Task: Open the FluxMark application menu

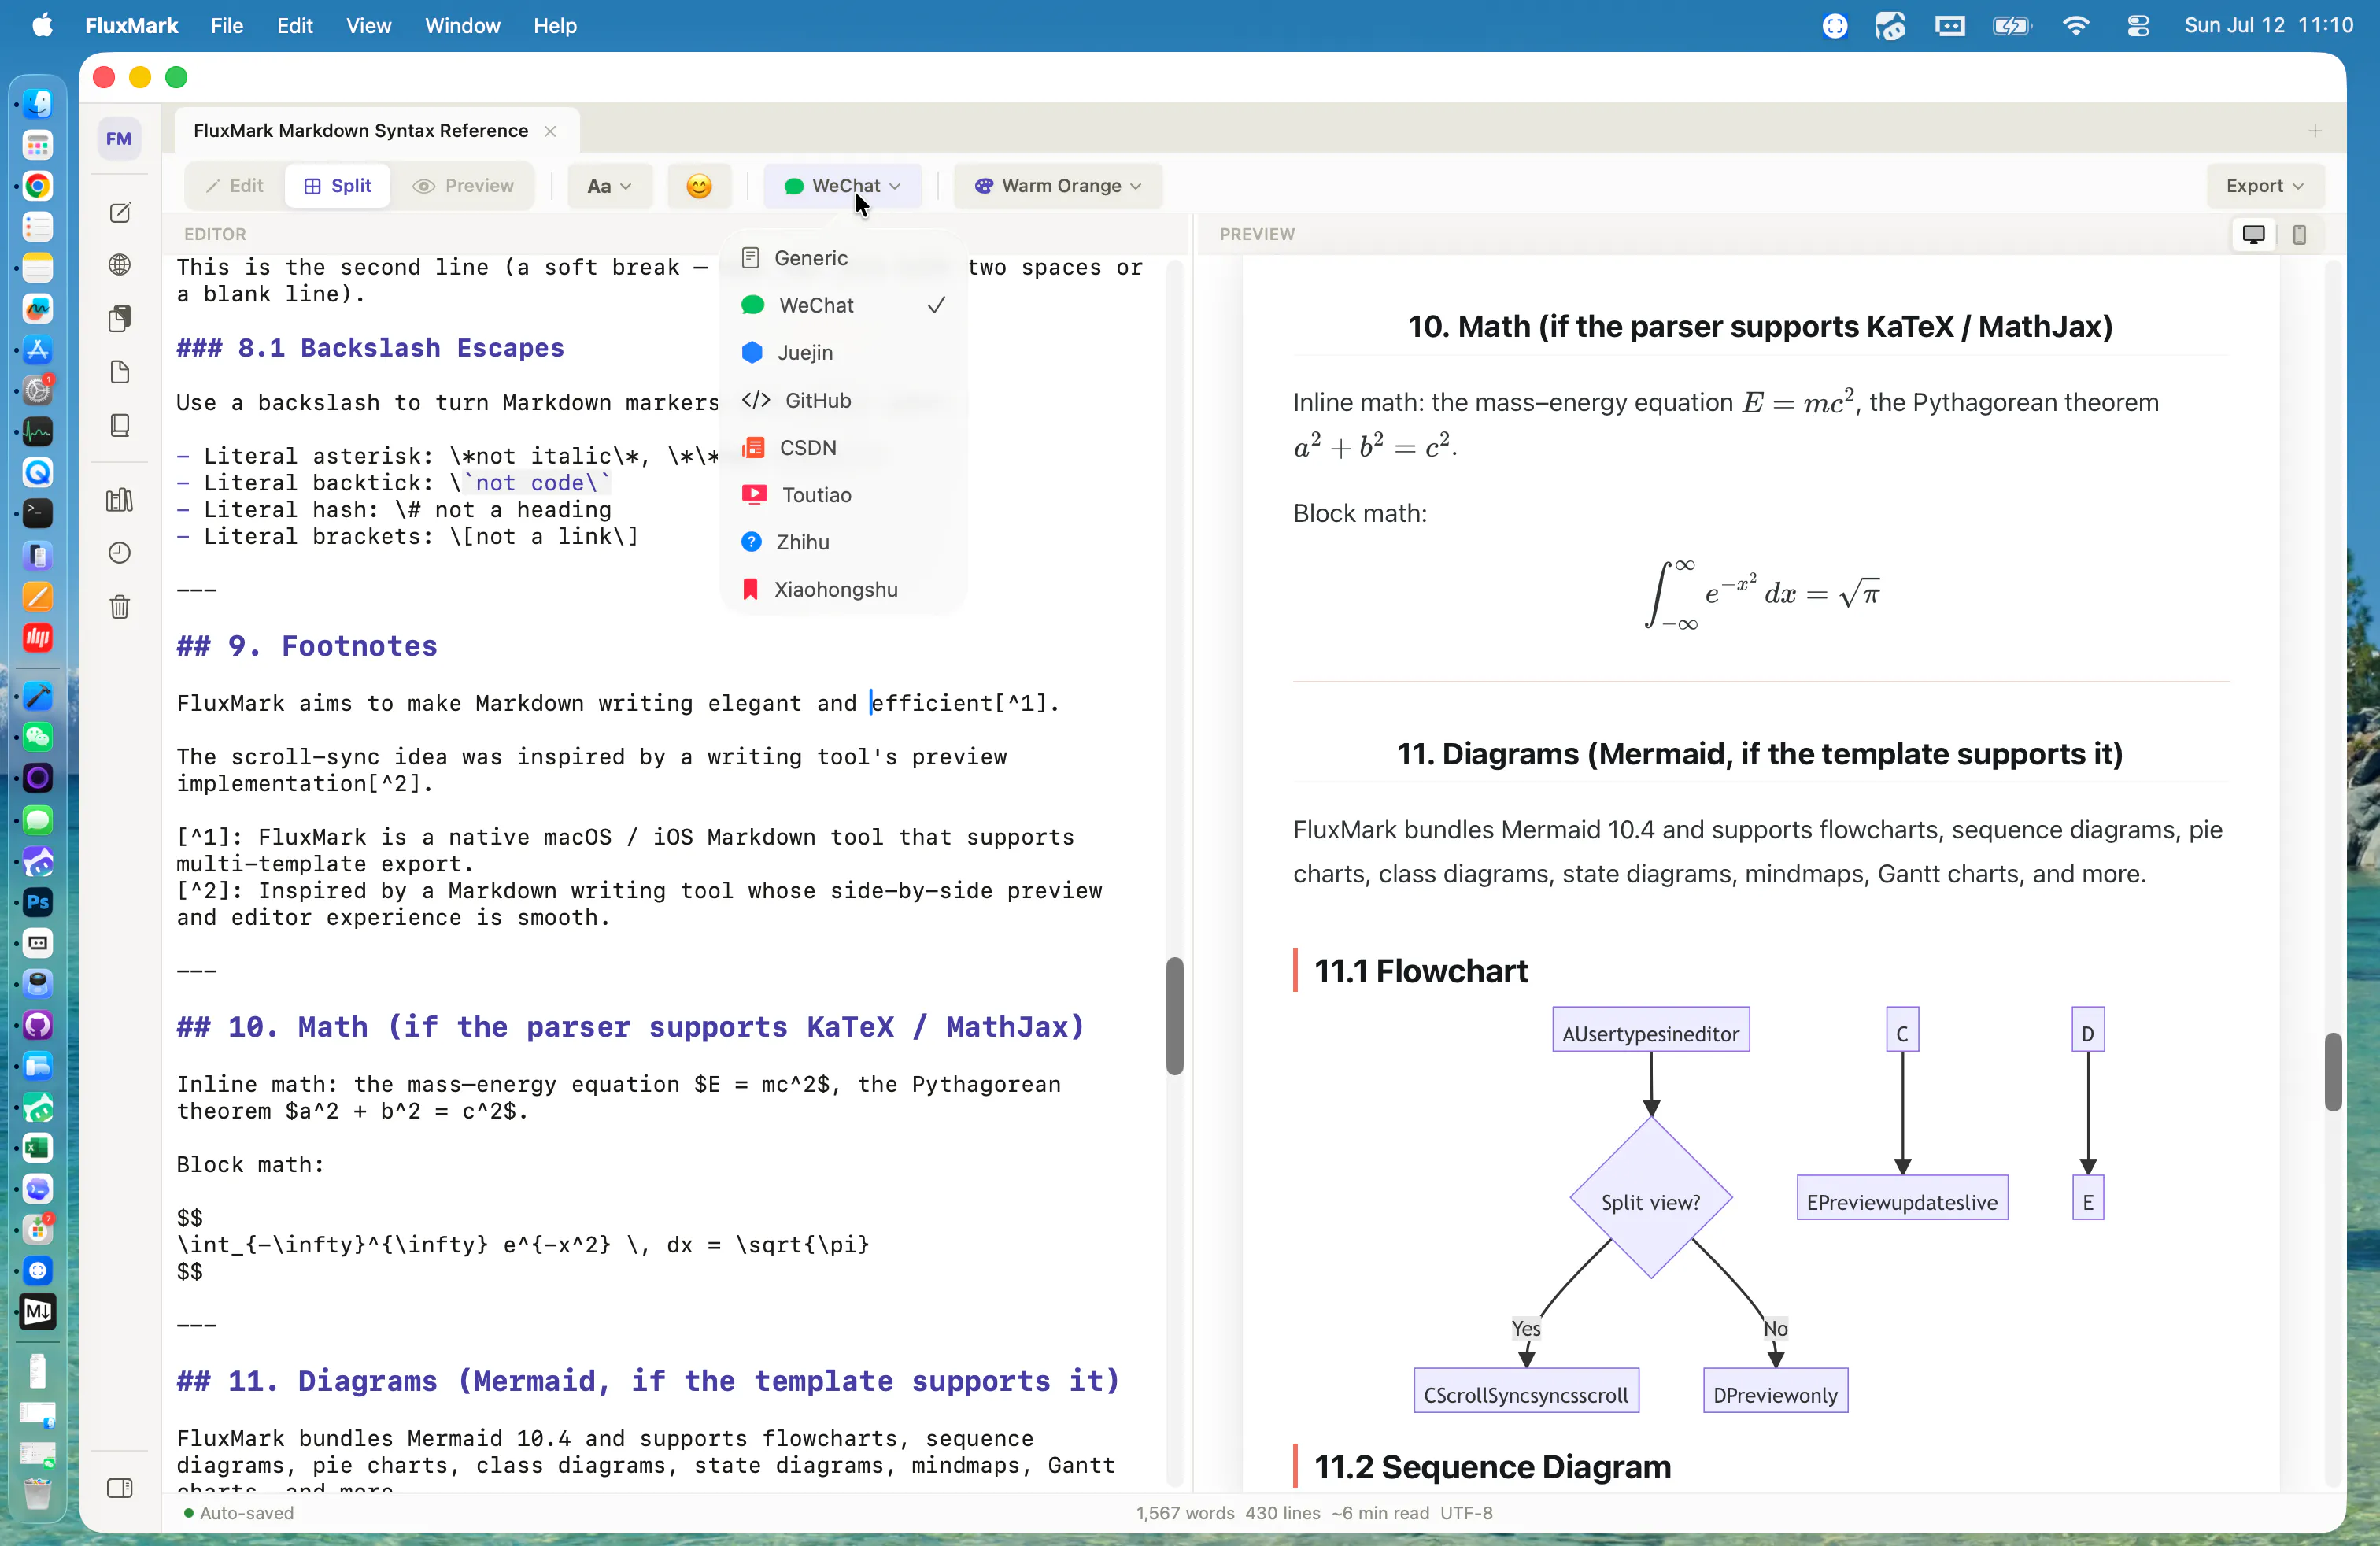Action: pyautogui.click(x=131, y=25)
